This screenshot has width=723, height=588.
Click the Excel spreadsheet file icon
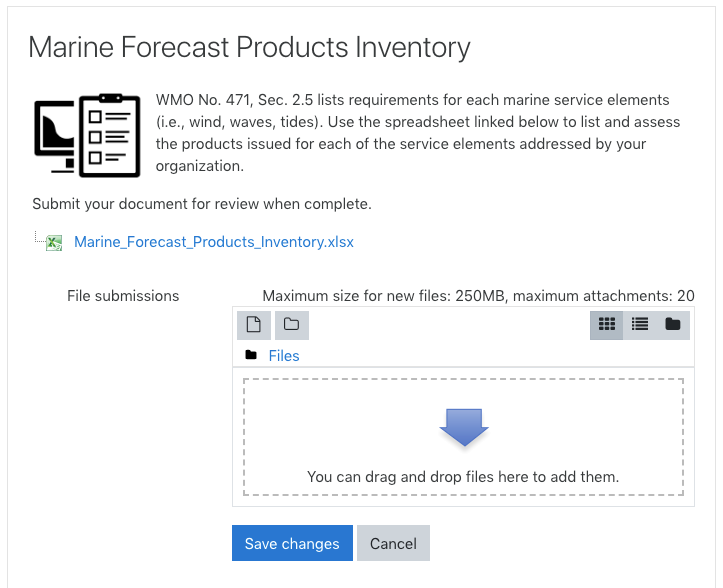(x=54, y=243)
